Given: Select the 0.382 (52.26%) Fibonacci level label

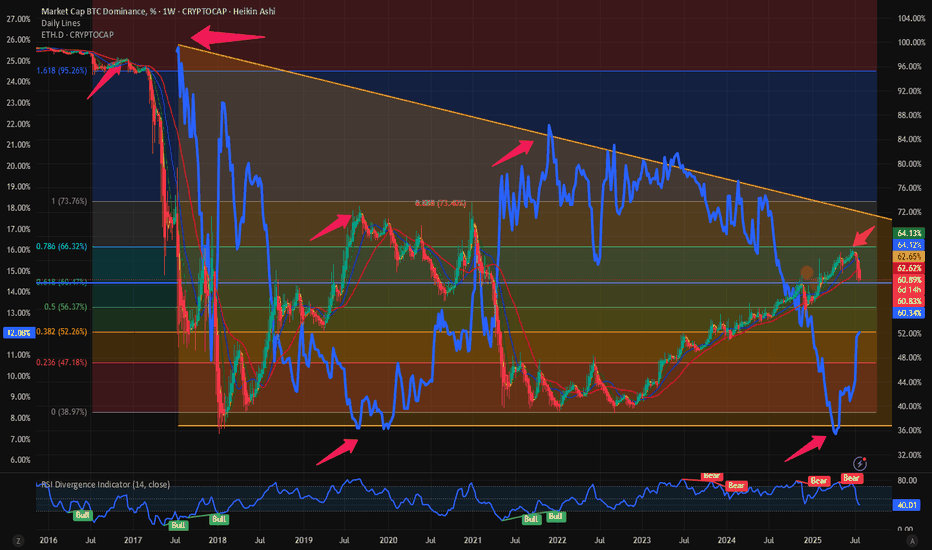Looking at the screenshot, I should (x=62, y=332).
